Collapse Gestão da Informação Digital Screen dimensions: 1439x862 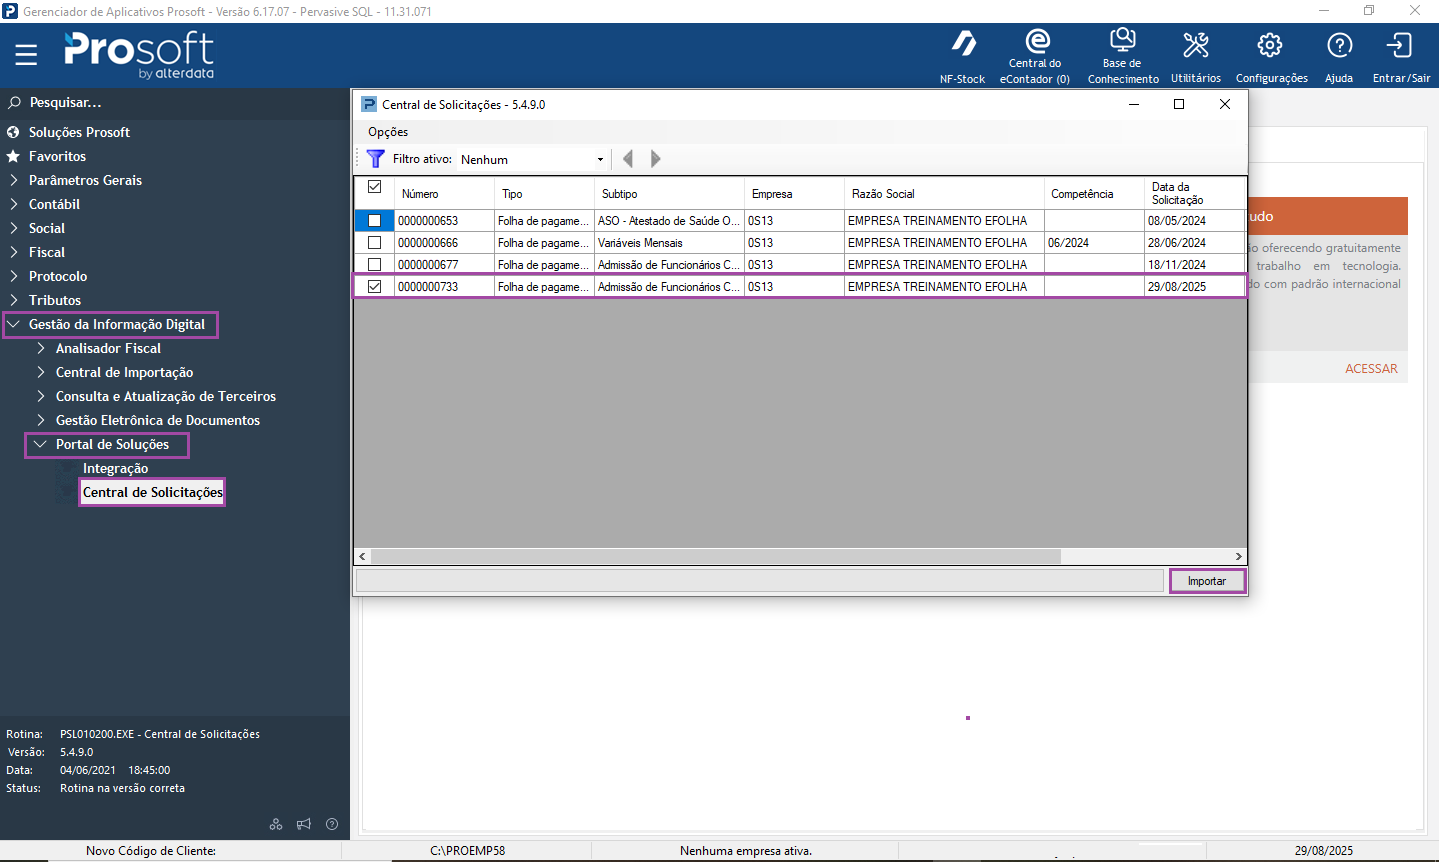pyautogui.click(x=14, y=324)
